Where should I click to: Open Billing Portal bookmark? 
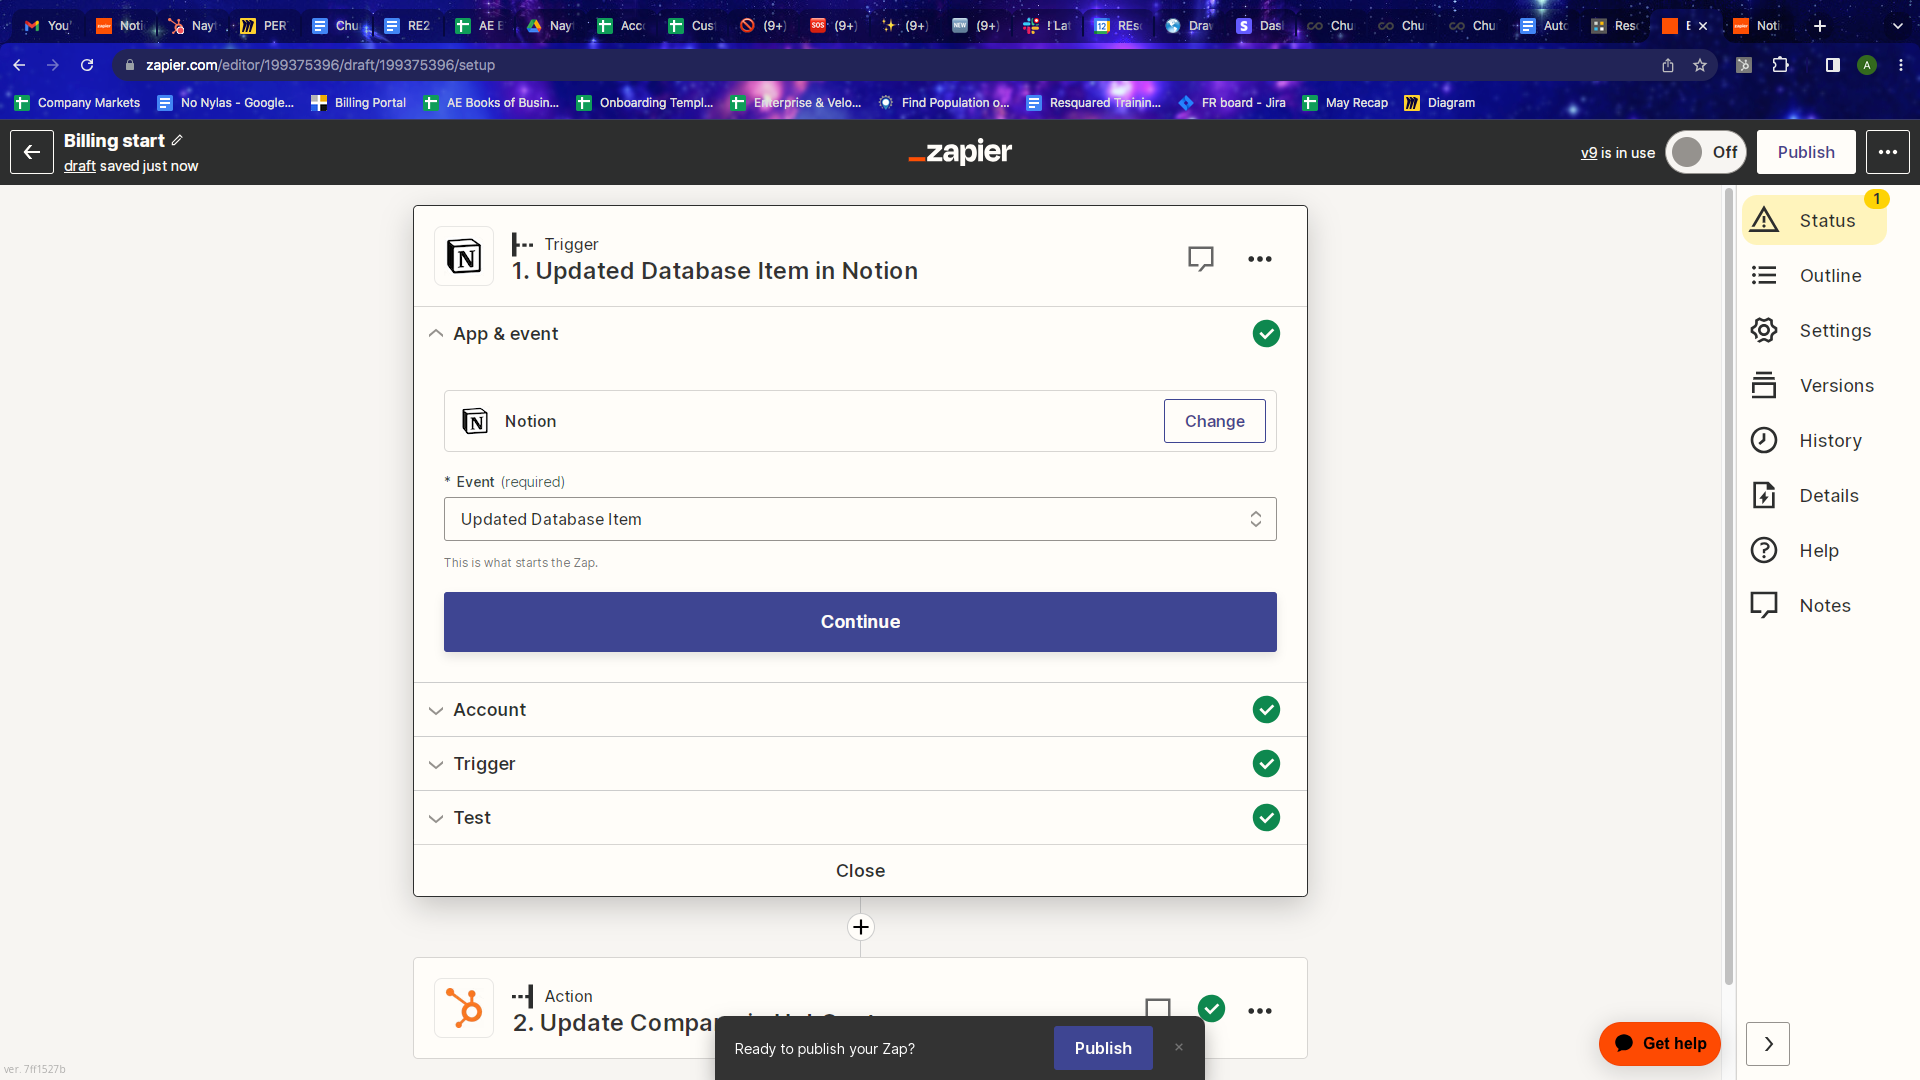tap(359, 103)
